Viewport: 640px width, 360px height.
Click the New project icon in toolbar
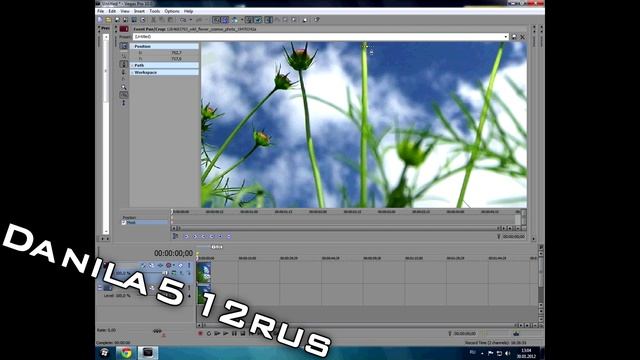tap(100, 20)
